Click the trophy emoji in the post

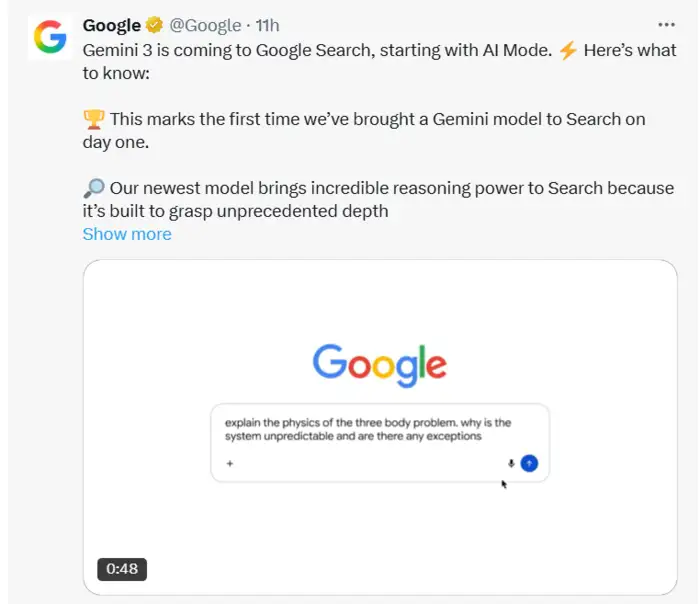click(x=93, y=119)
